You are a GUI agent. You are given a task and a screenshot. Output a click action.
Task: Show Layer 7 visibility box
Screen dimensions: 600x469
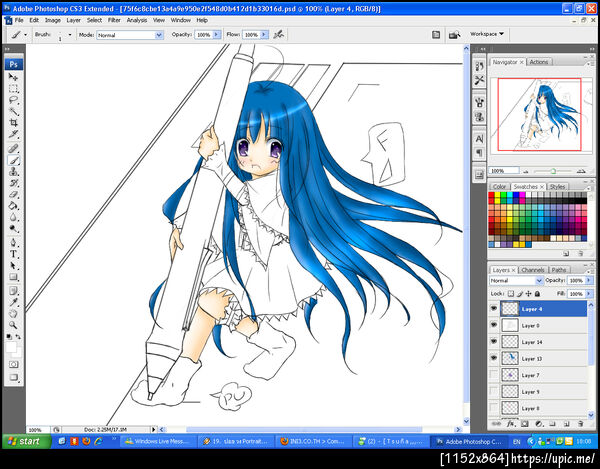[x=494, y=375]
